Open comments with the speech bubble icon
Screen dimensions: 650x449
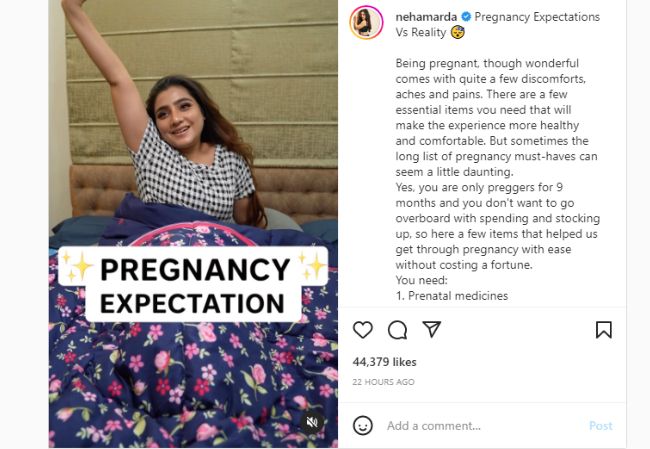pos(397,330)
